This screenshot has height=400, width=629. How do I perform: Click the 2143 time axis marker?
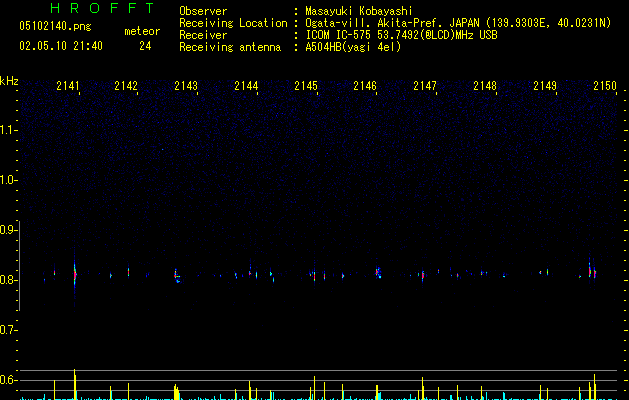(x=186, y=86)
